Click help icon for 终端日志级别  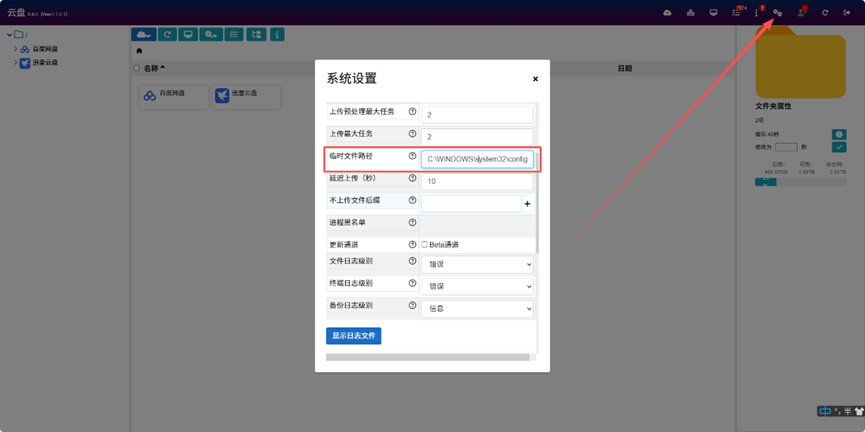(x=412, y=283)
